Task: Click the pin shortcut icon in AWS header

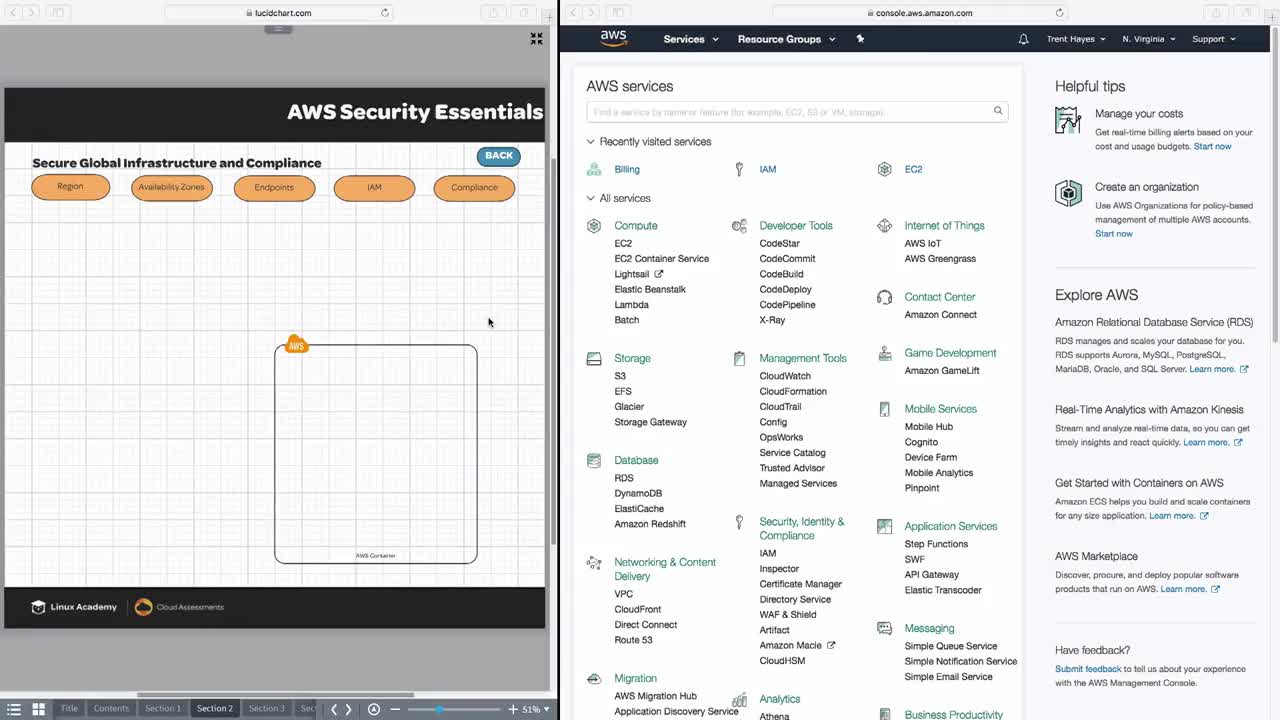Action: point(860,39)
